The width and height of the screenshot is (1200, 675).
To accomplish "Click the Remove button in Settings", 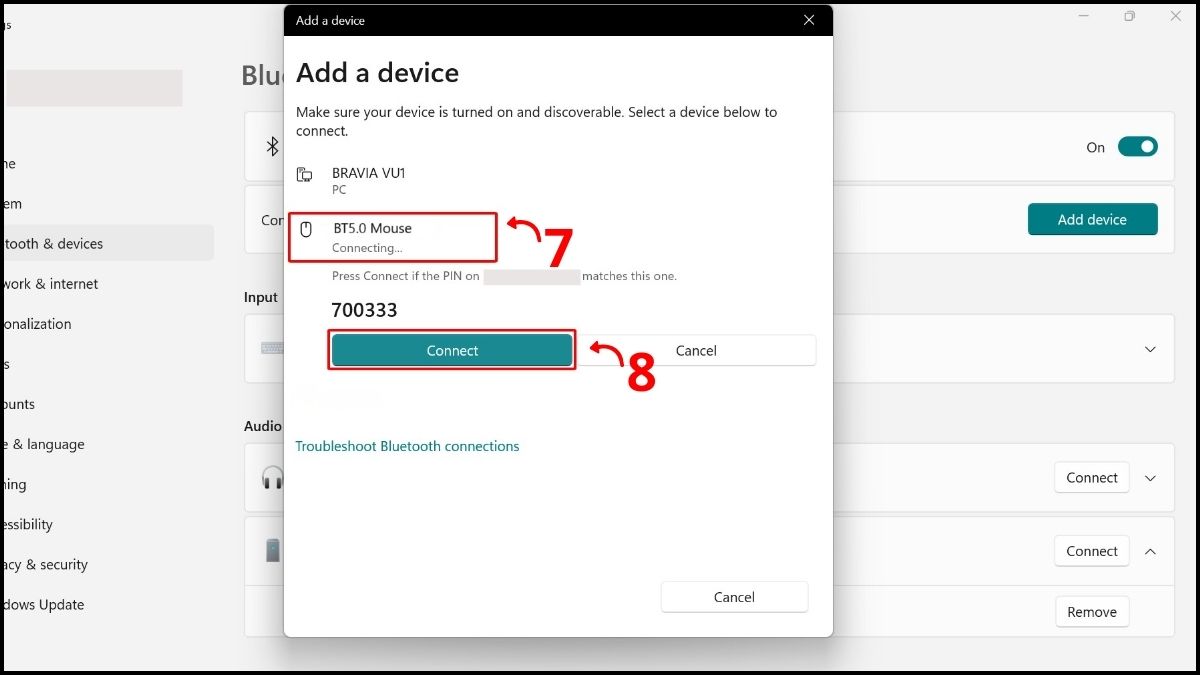I will (x=1092, y=612).
